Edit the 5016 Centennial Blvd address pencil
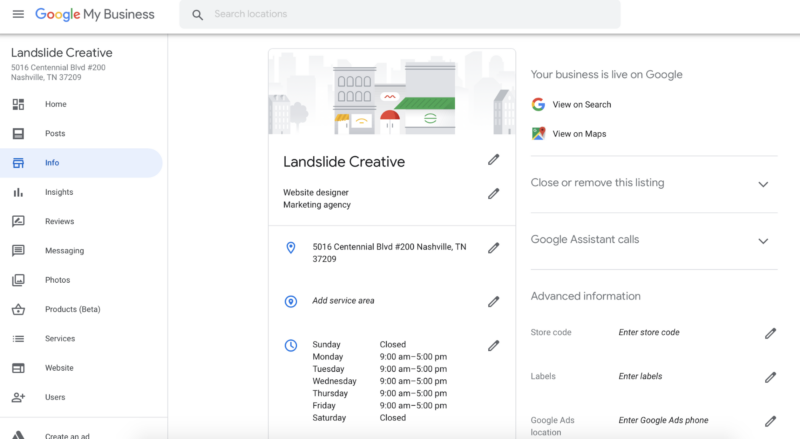 pyautogui.click(x=493, y=248)
